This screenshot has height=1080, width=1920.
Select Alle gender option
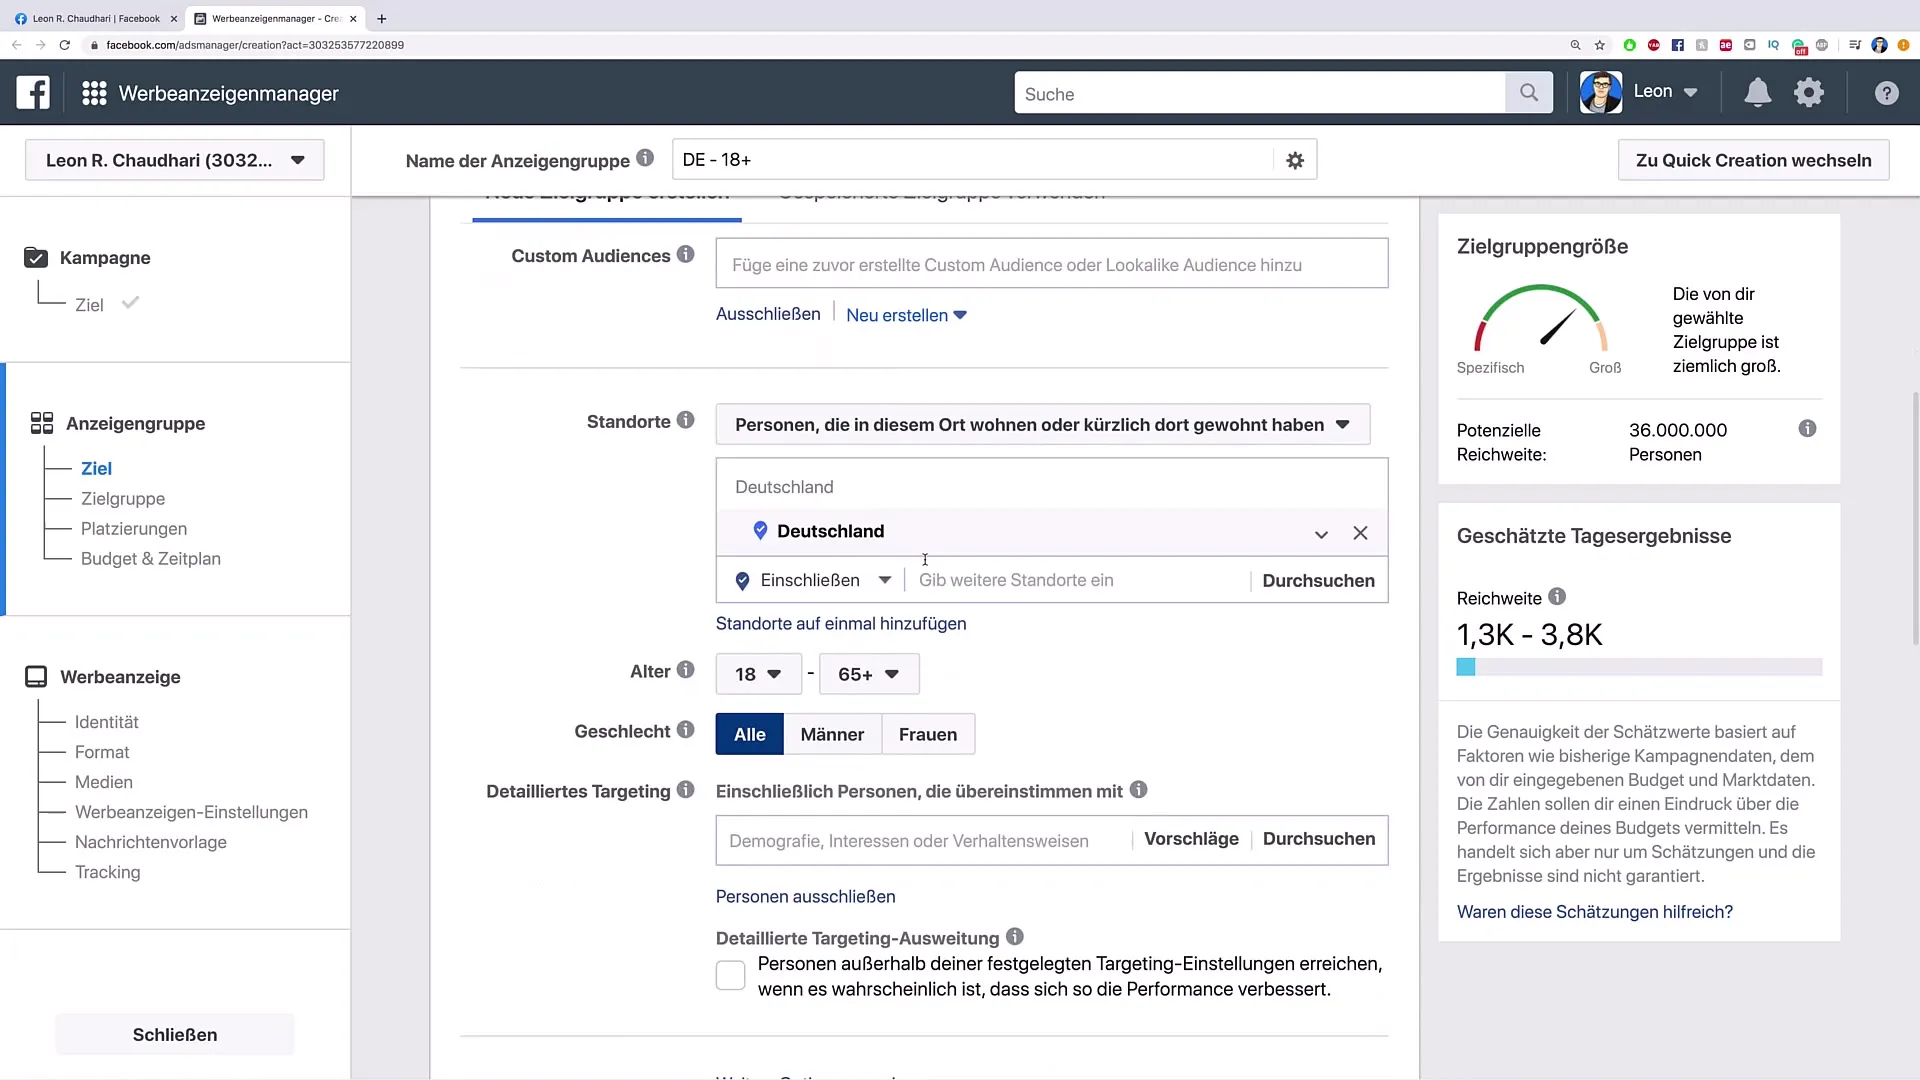(x=750, y=734)
